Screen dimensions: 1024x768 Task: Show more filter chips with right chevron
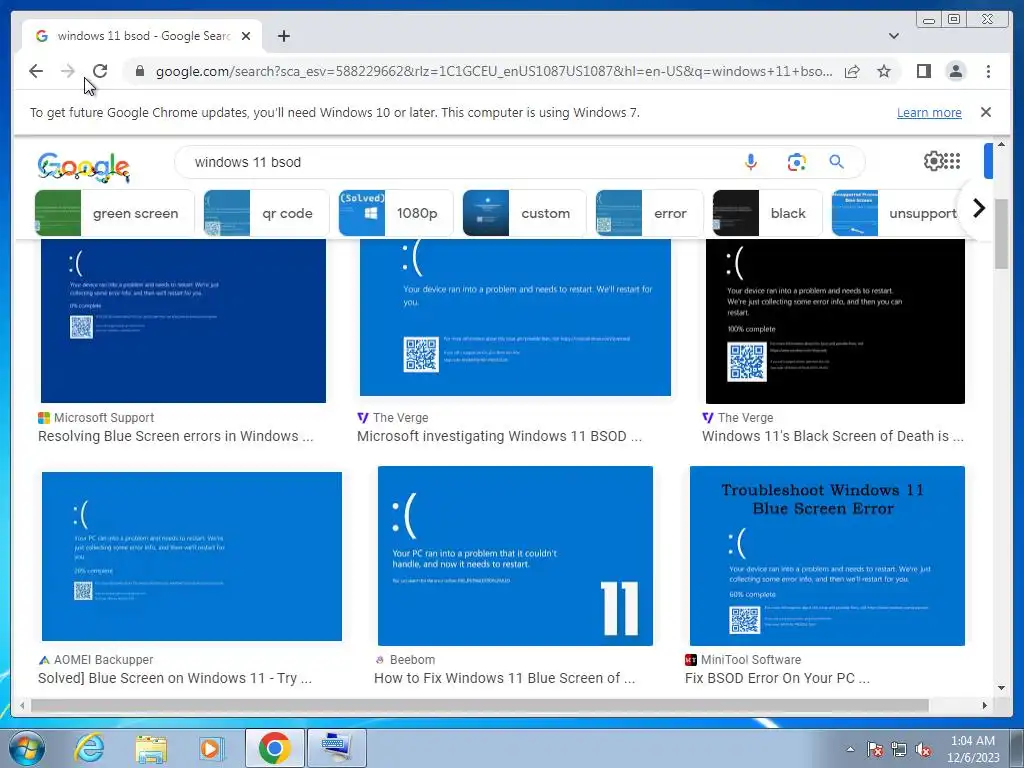point(978,208)
